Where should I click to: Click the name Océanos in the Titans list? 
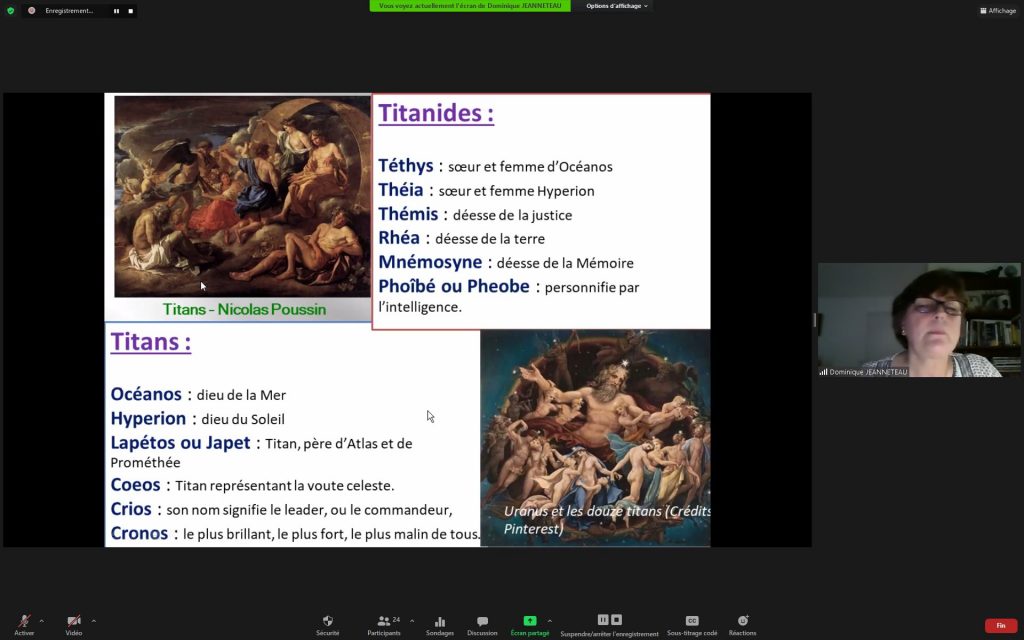pyautogui.click(x=146, y=394)
